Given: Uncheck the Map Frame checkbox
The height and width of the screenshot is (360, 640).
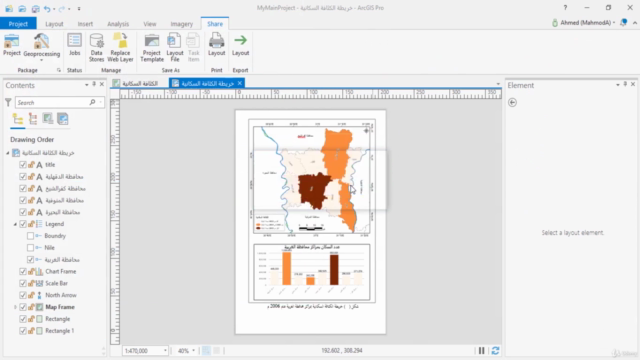Looking at the screenshot, I should click(23, 307).
